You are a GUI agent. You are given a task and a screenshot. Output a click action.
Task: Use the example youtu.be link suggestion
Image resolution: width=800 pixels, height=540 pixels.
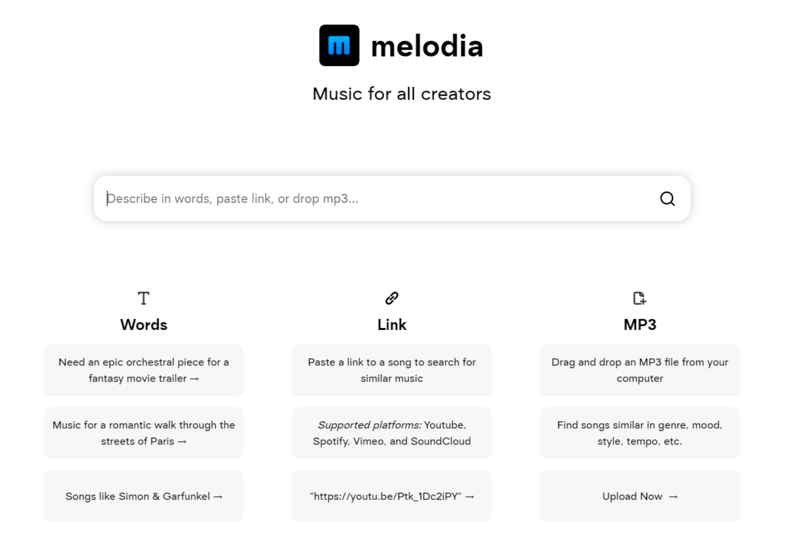pyautogui.click(x=392, y=496)
